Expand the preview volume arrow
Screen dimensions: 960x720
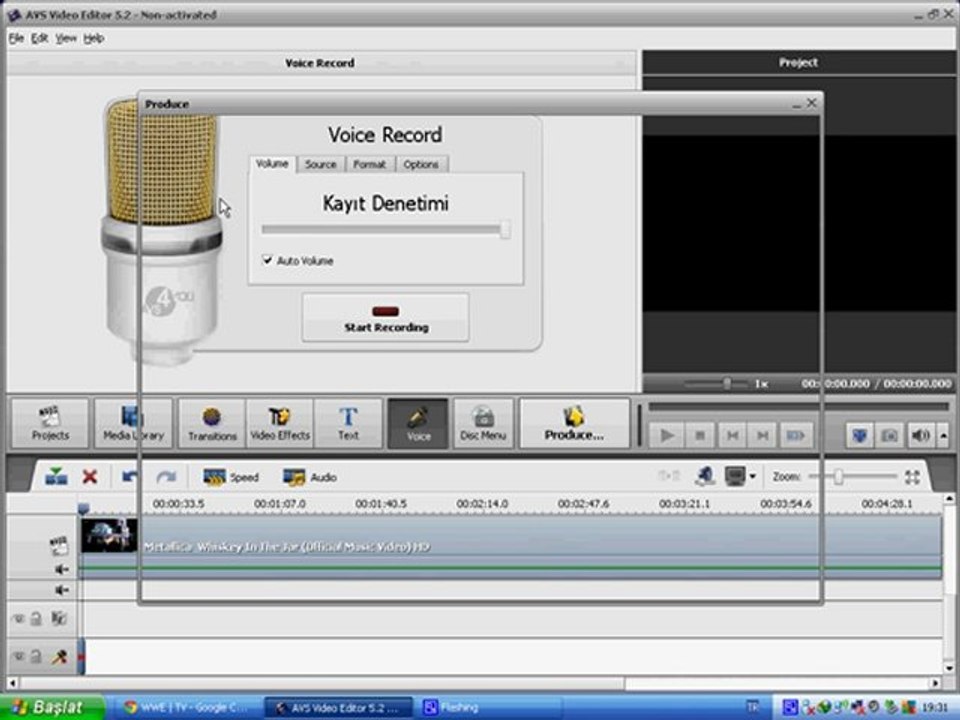(943, 435)
